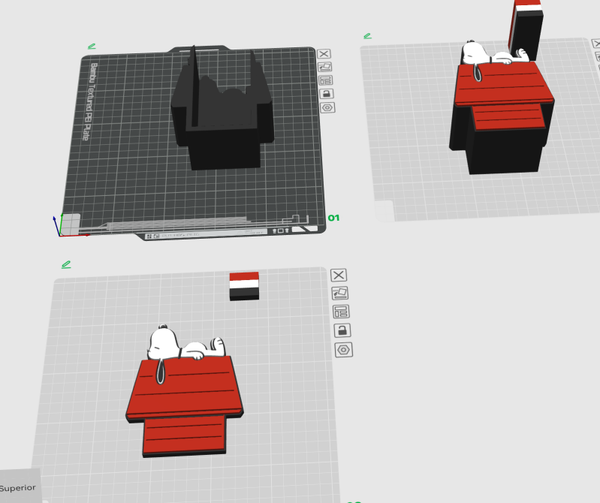Edit the name of the top-right plate

pyautogui.click(x=367, y=36)
